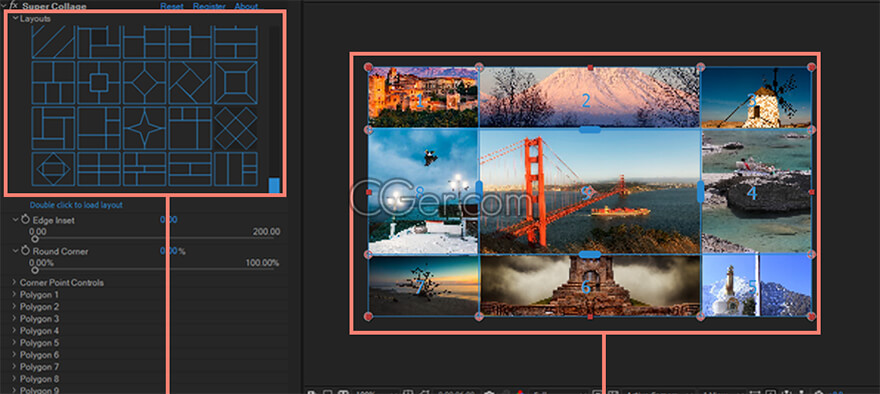Click the blue vertical handle right of the bridge image
The height and width of the screenshot is (394, 880).
pos(700,191)
